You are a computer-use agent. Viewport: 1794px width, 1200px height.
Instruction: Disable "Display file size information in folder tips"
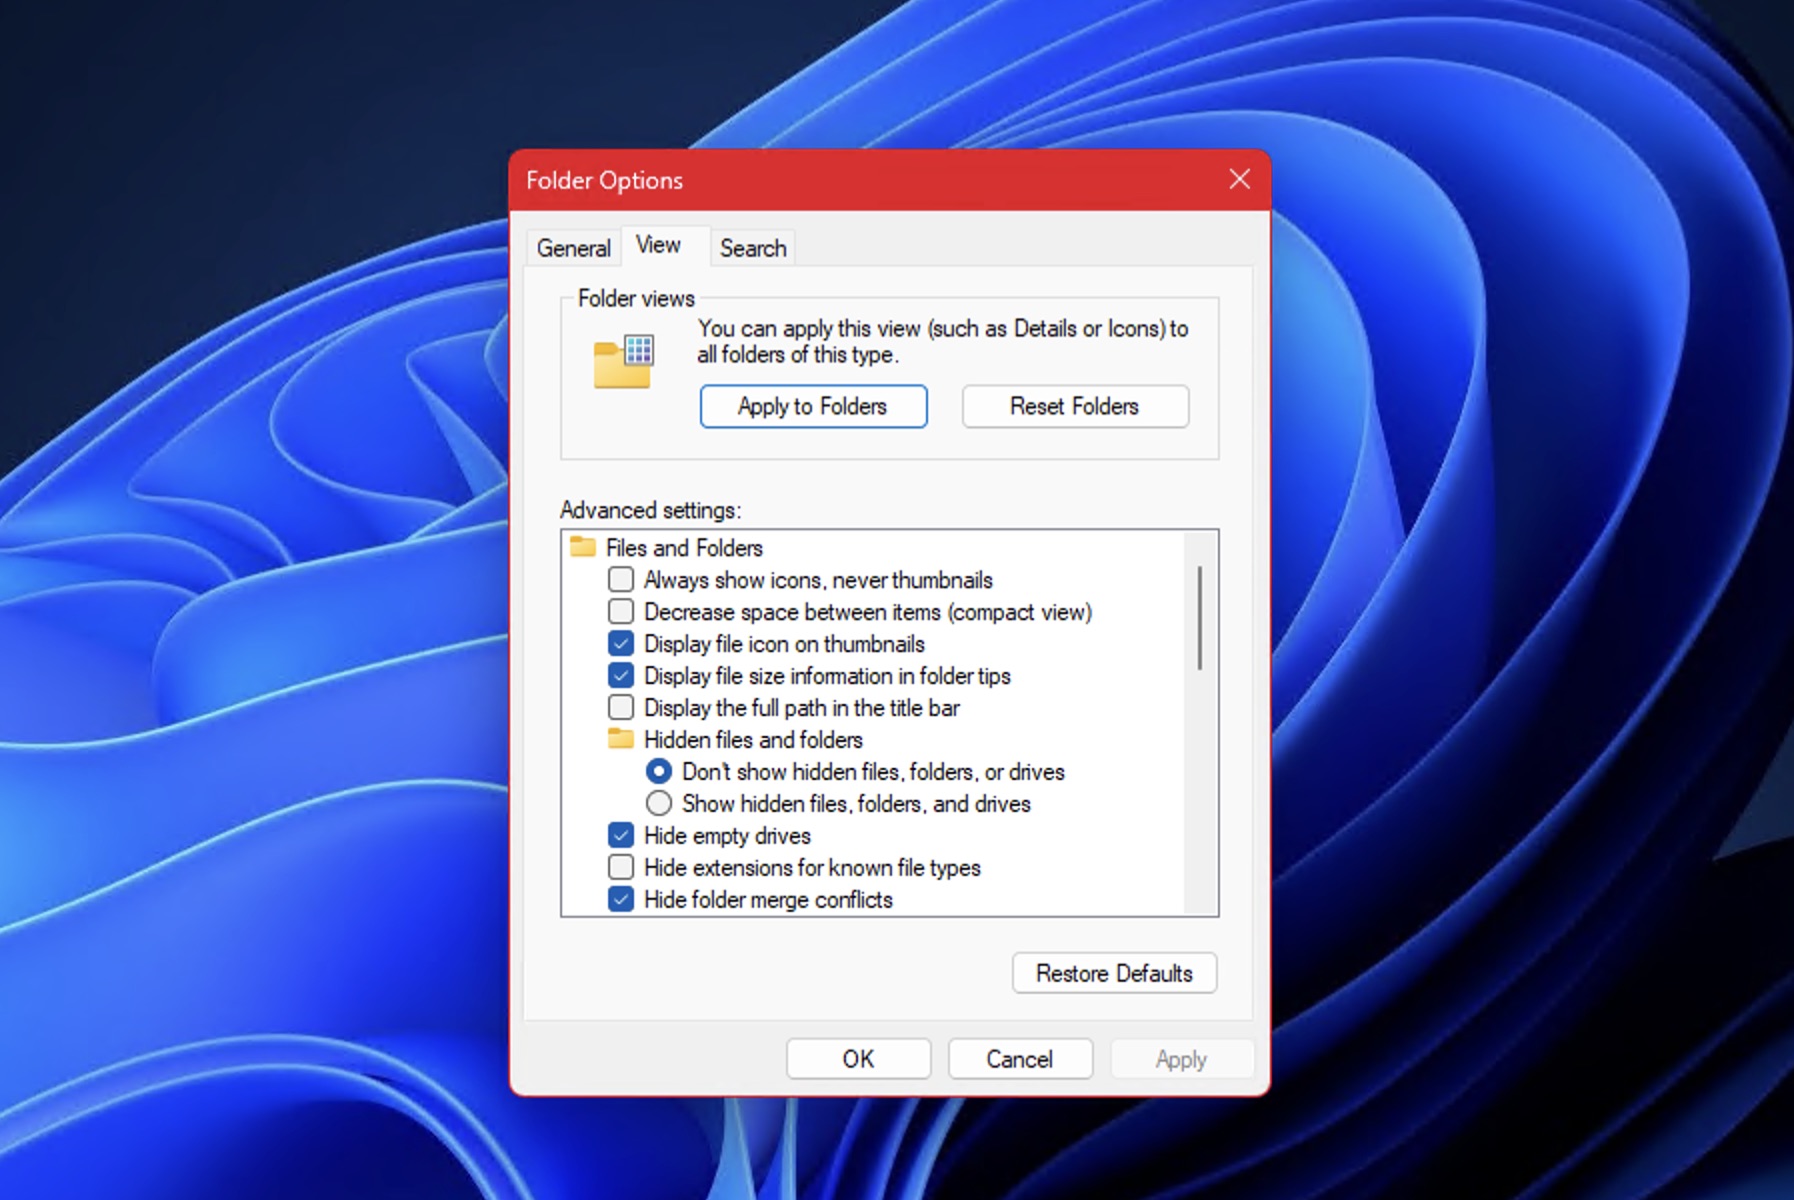tap(621, 675)
